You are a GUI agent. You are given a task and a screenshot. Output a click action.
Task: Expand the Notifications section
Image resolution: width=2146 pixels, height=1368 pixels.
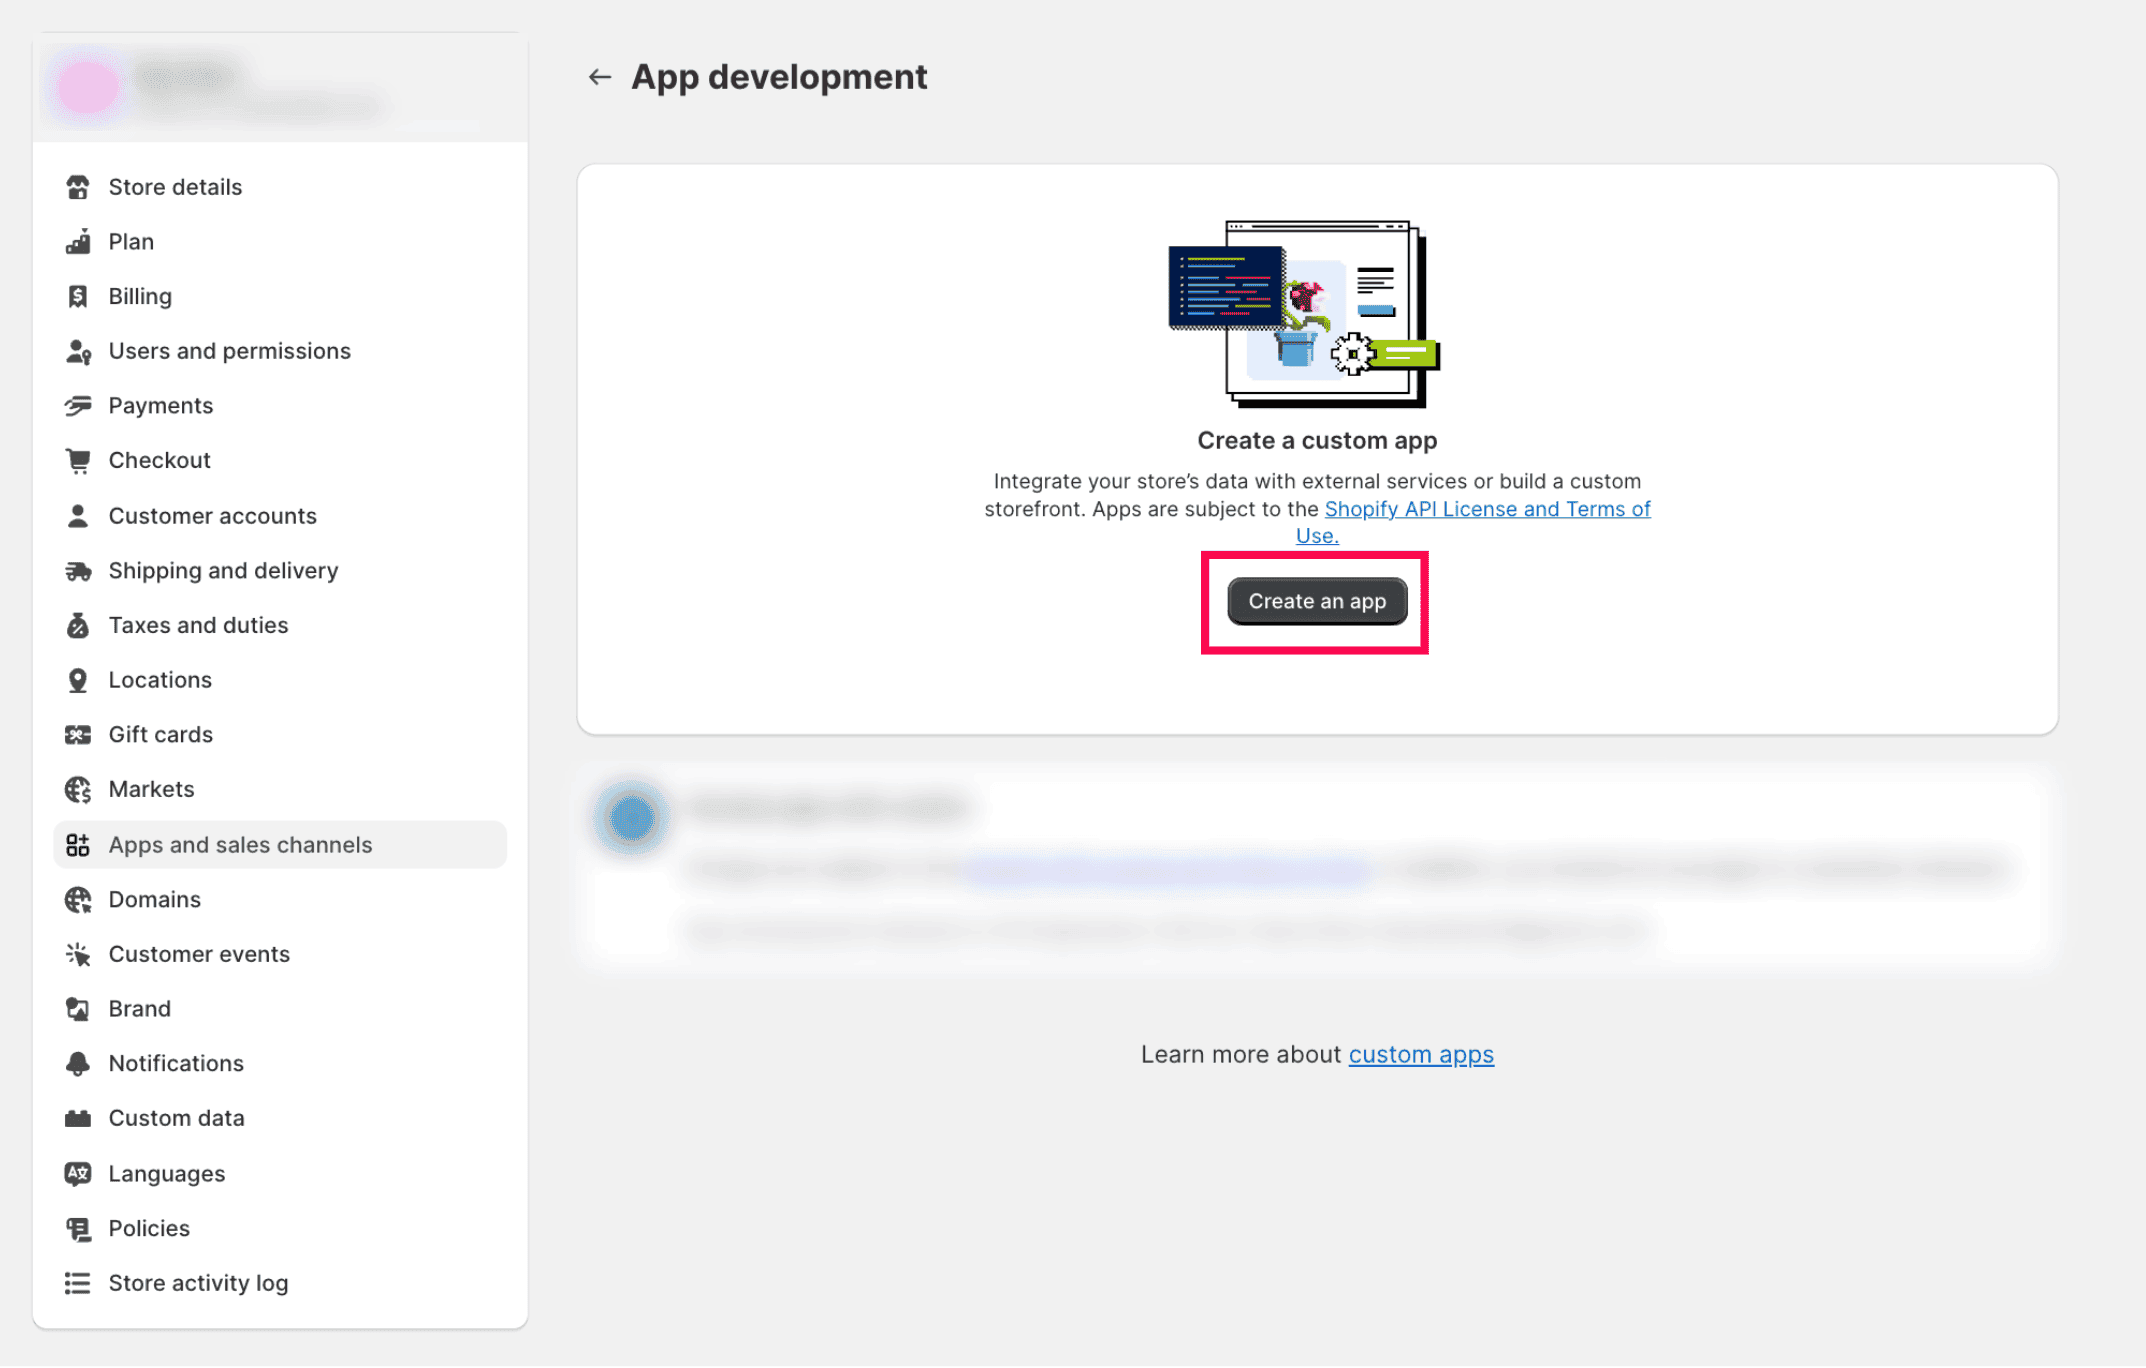tap(177, 1063)
